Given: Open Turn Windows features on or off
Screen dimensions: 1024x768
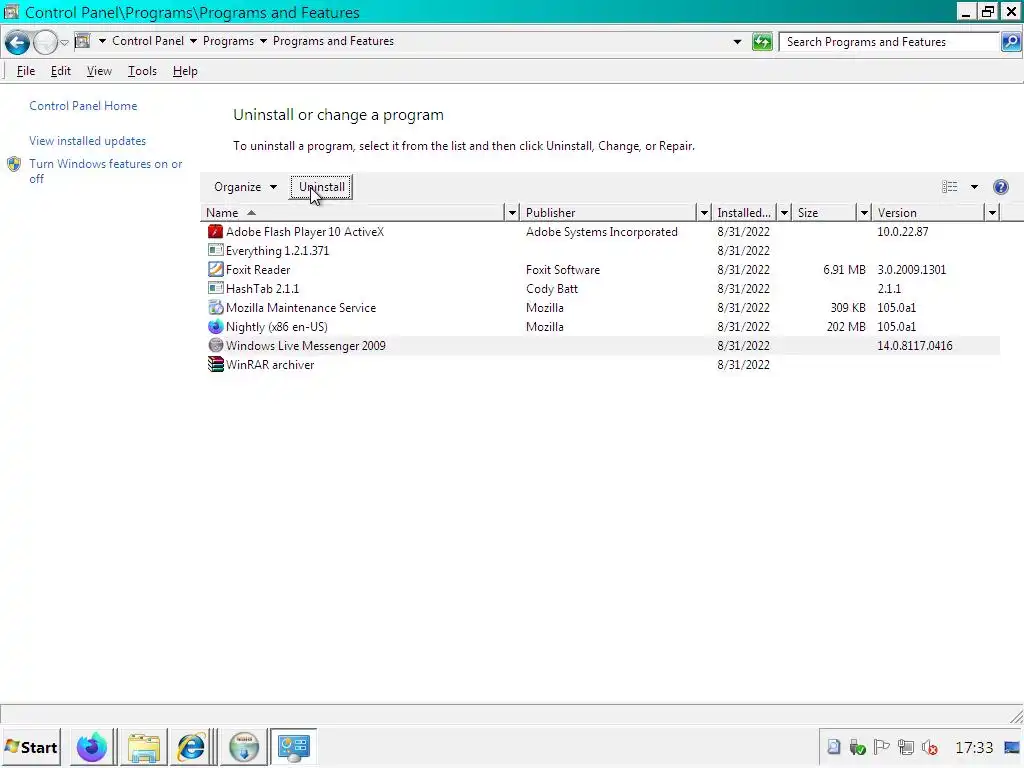Looking at the screenshot, I should pos(106,171).
